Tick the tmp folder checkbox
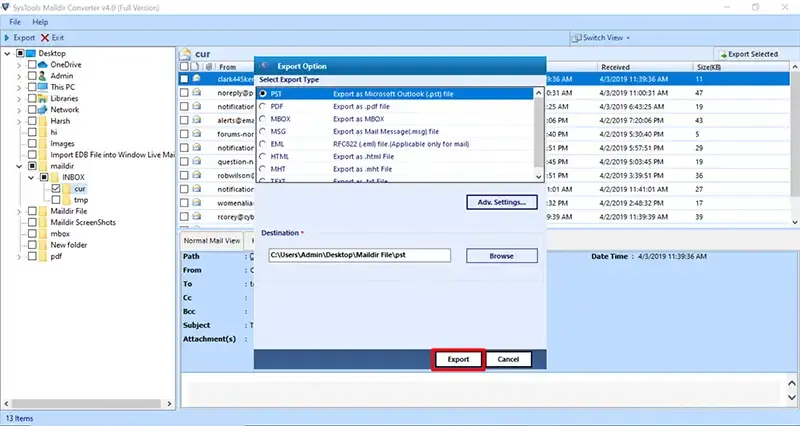The width and height of the screenshot is (800, 426). pyautogui.click(x=56, y=200)
